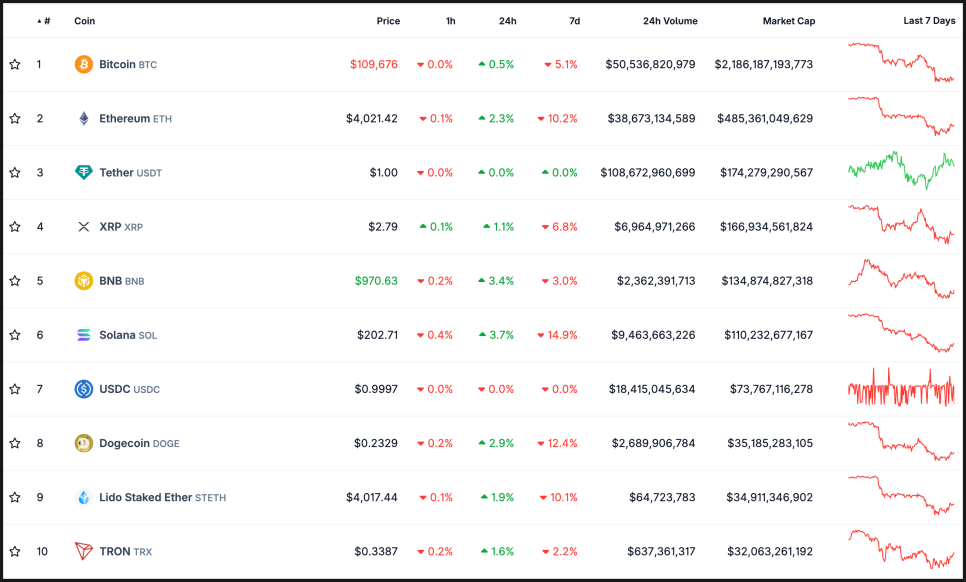966x582 pixels.
Task: Click the Dogecoin logo icon
Action: coord(84,443)
